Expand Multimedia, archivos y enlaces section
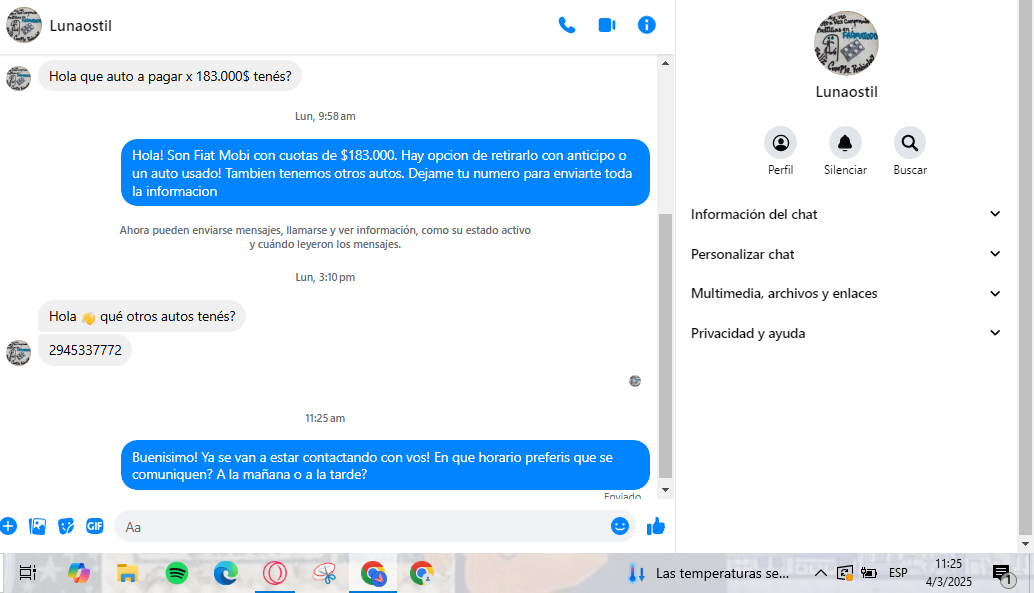 click(845, 294)
